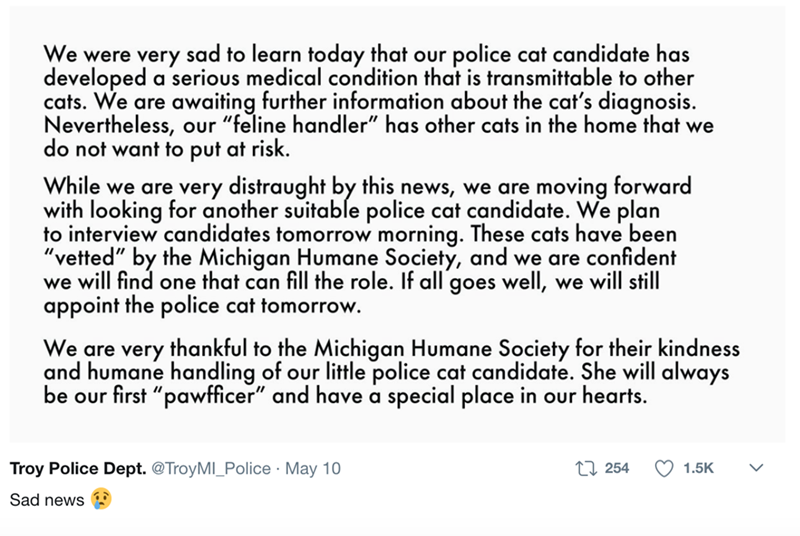Click the @TroyMI_Police handle
This screenshot has width=800, height=536.
(x=211, y=468)
